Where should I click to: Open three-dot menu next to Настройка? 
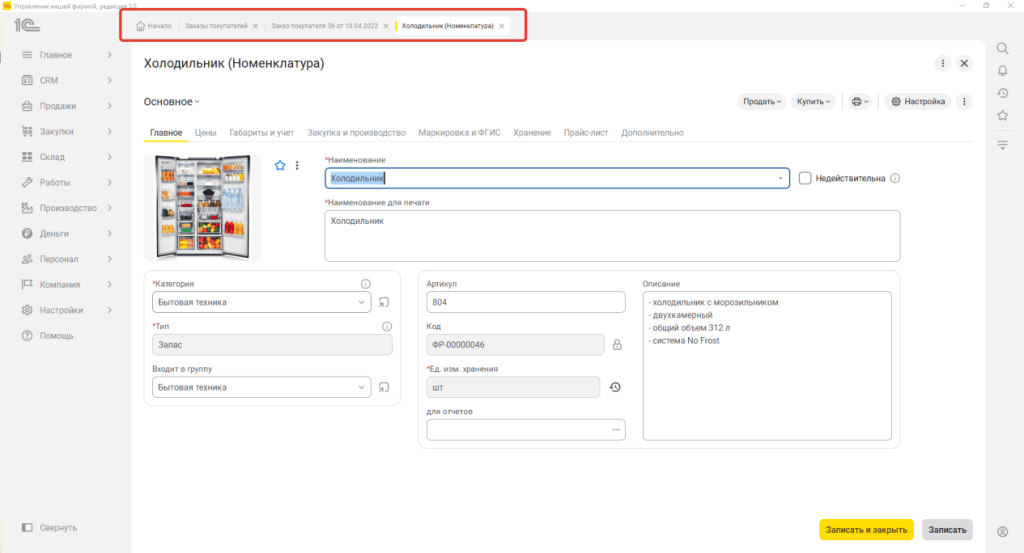[964, 101]
